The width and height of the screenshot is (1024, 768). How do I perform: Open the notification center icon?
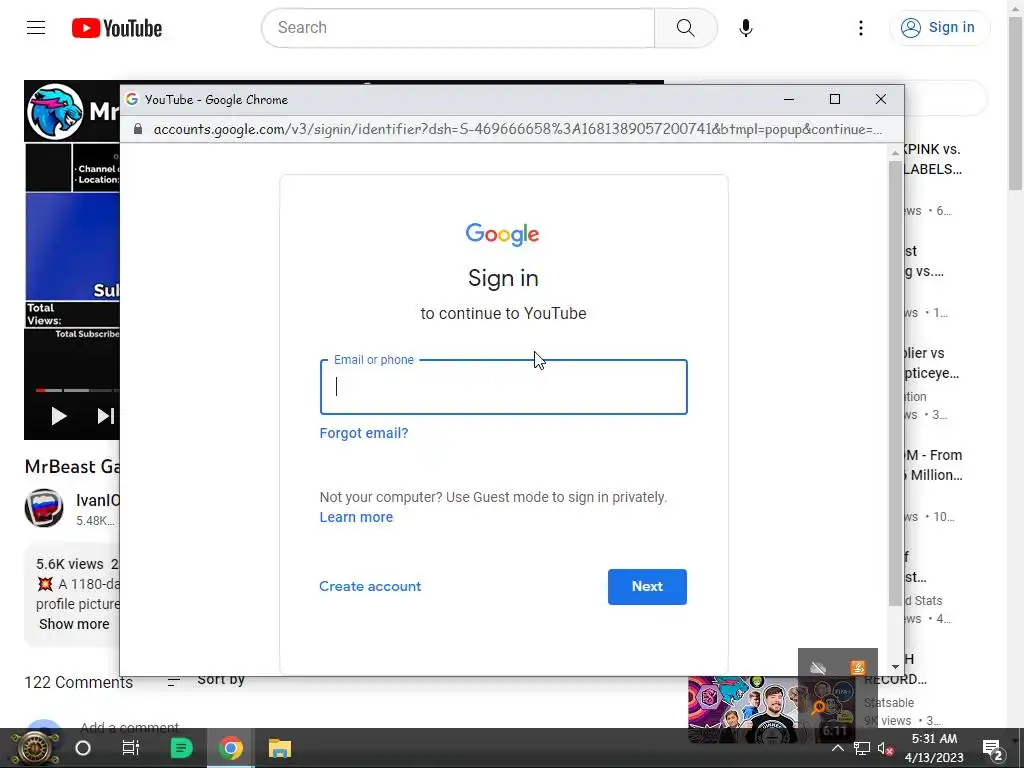coord(992,749)
